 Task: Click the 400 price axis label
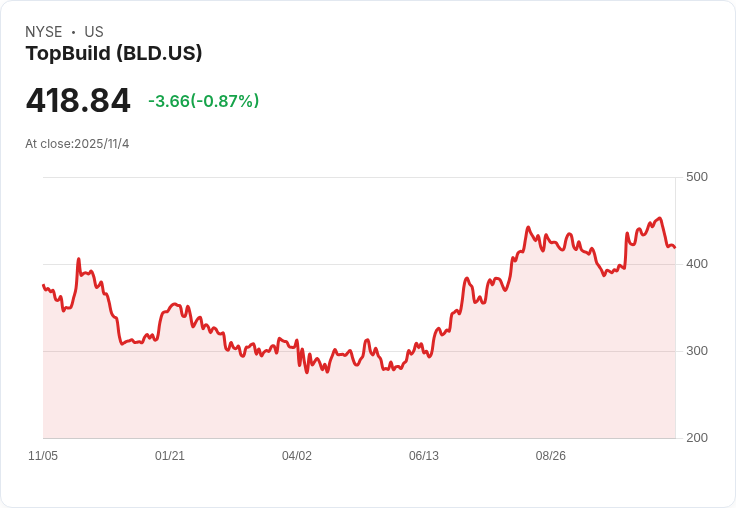[x=697, y=264]
